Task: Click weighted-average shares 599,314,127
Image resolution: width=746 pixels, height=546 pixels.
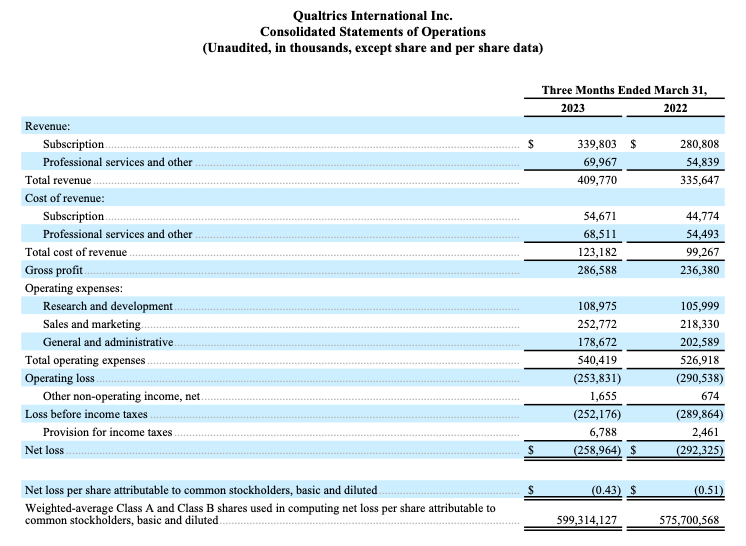Action: tap(587, 520)
